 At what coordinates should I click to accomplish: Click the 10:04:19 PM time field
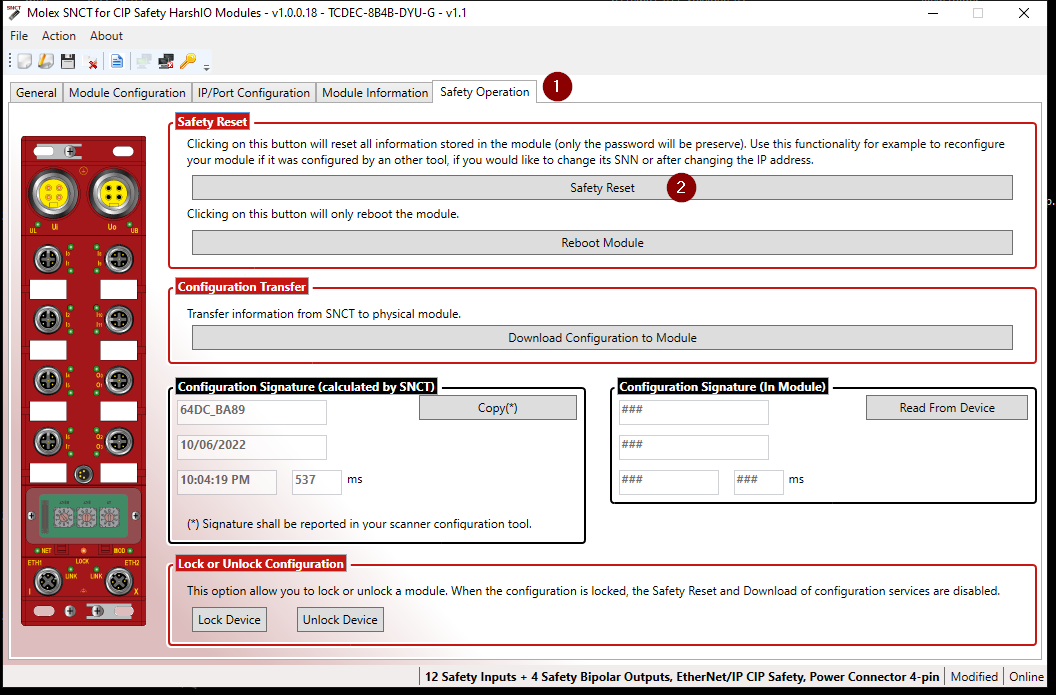pyautogui.click(x=227, y=482)
